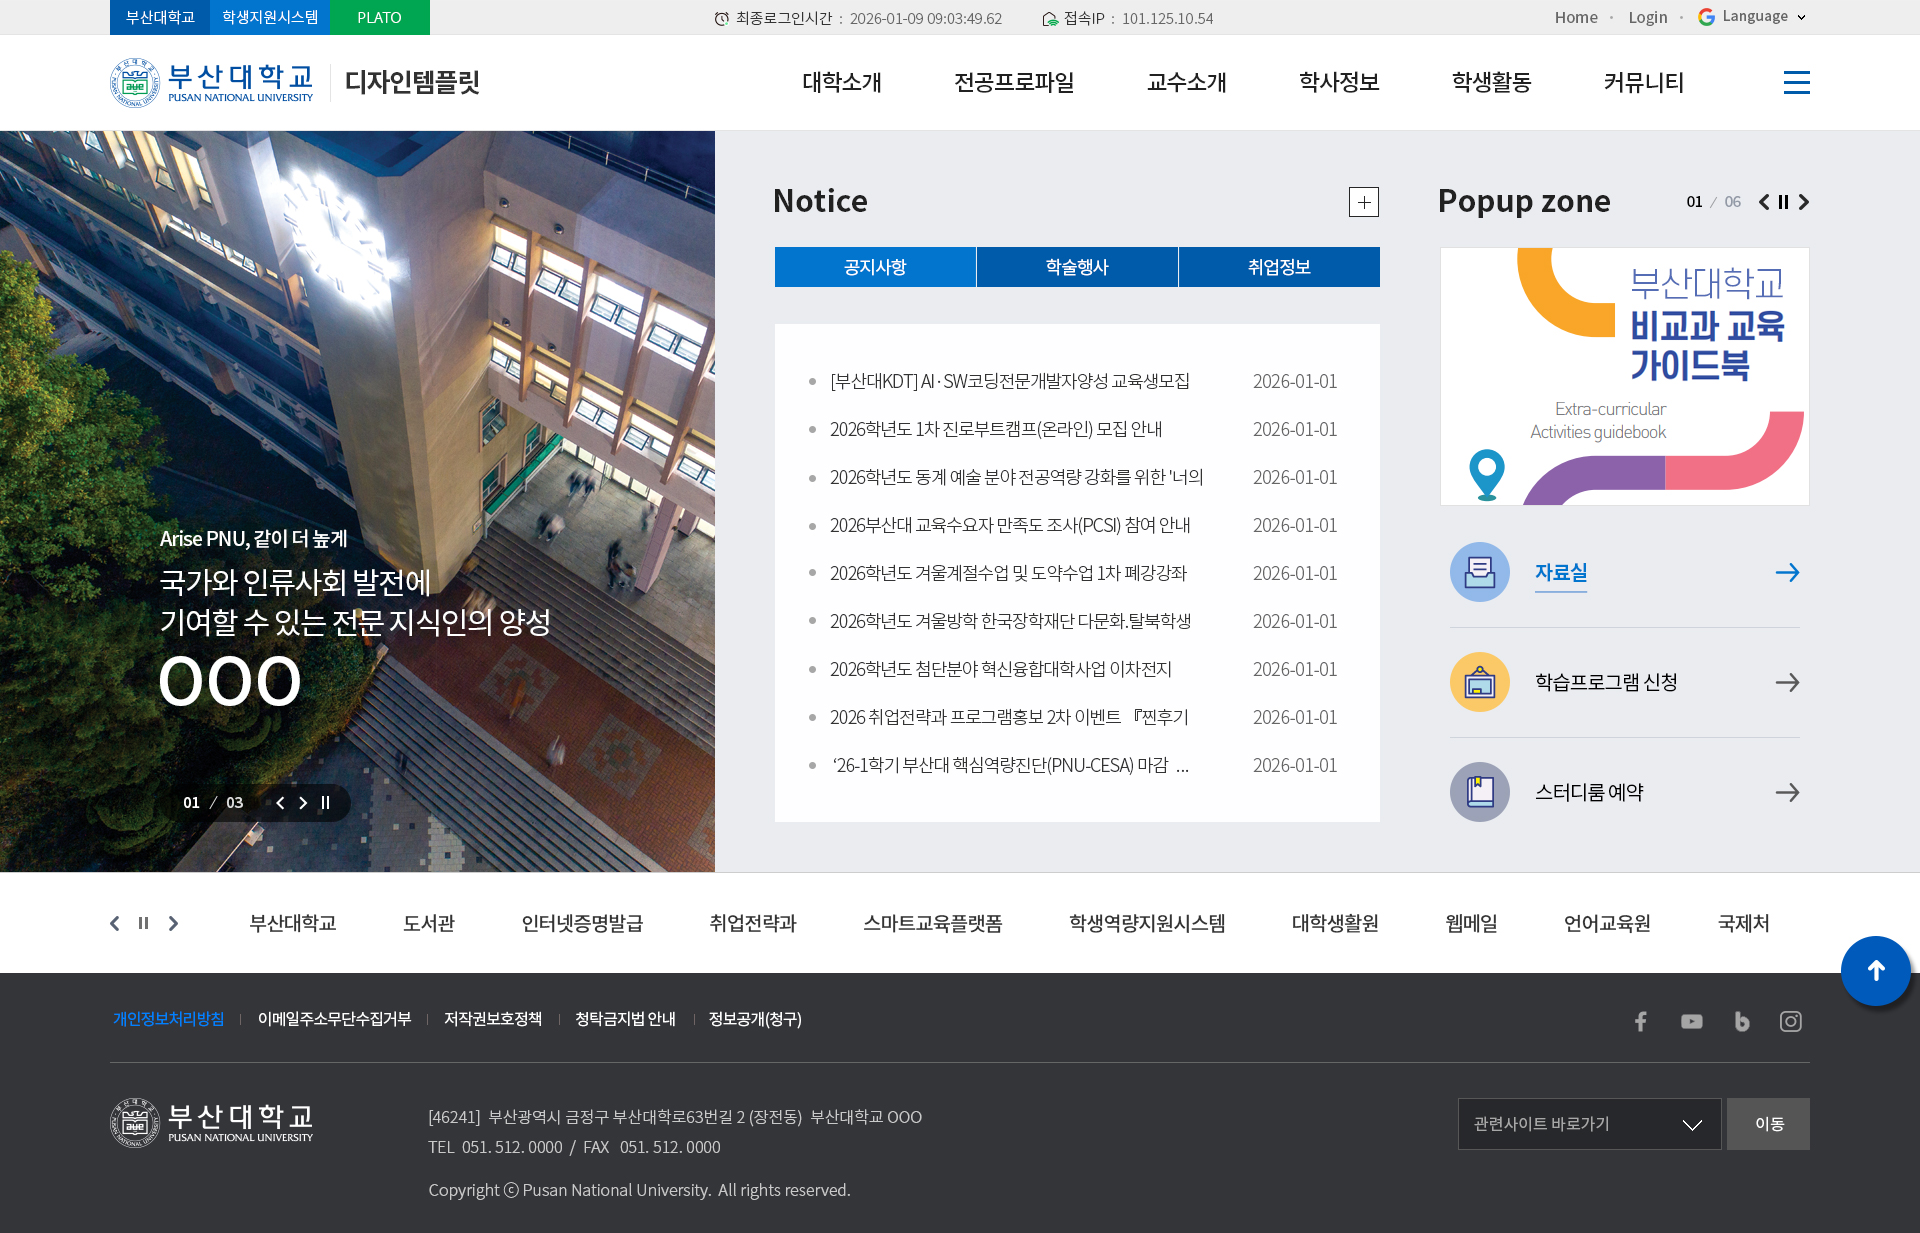1920x1233 pixels.
Task: Click the 학습프로그램 신청 arrow icon
Action: [1788, 682]
